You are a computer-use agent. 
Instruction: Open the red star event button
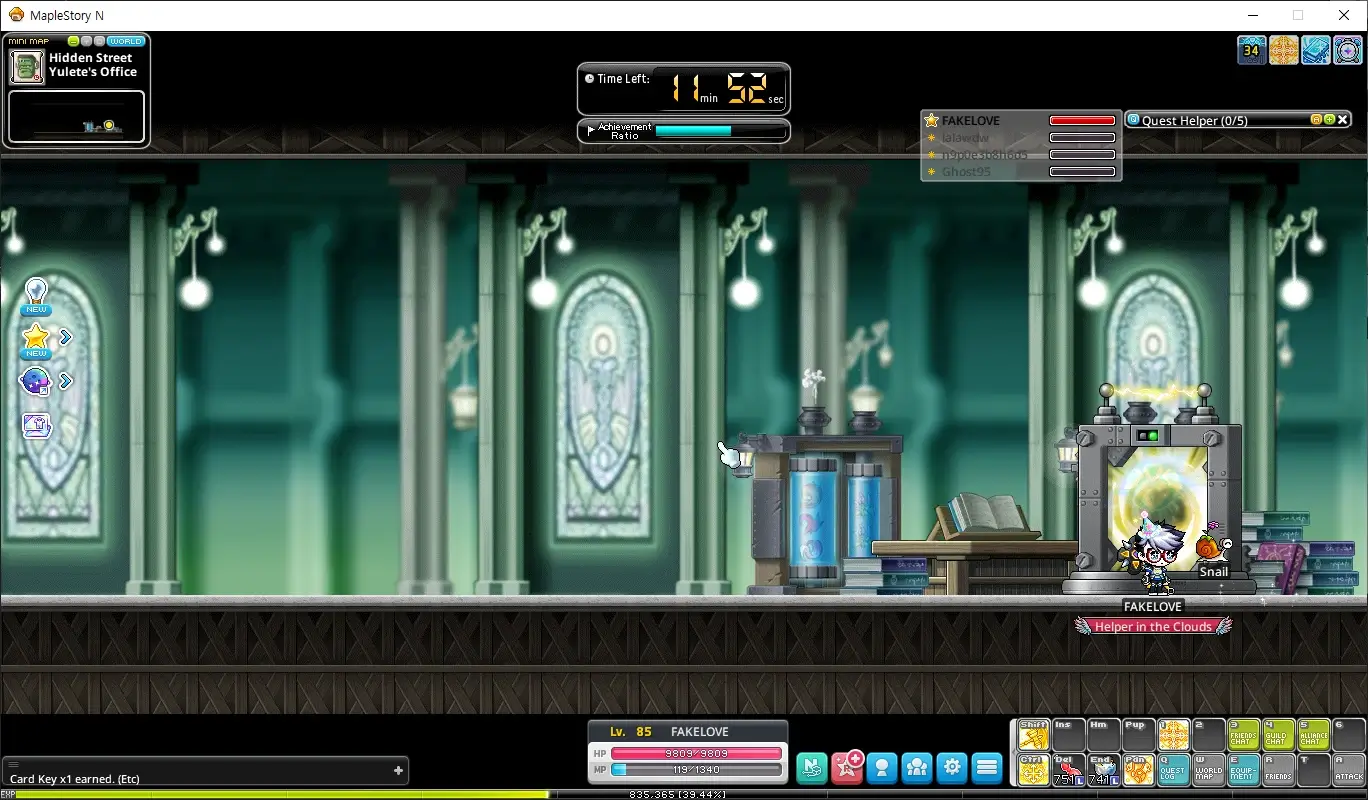click(x=848, y=767)
